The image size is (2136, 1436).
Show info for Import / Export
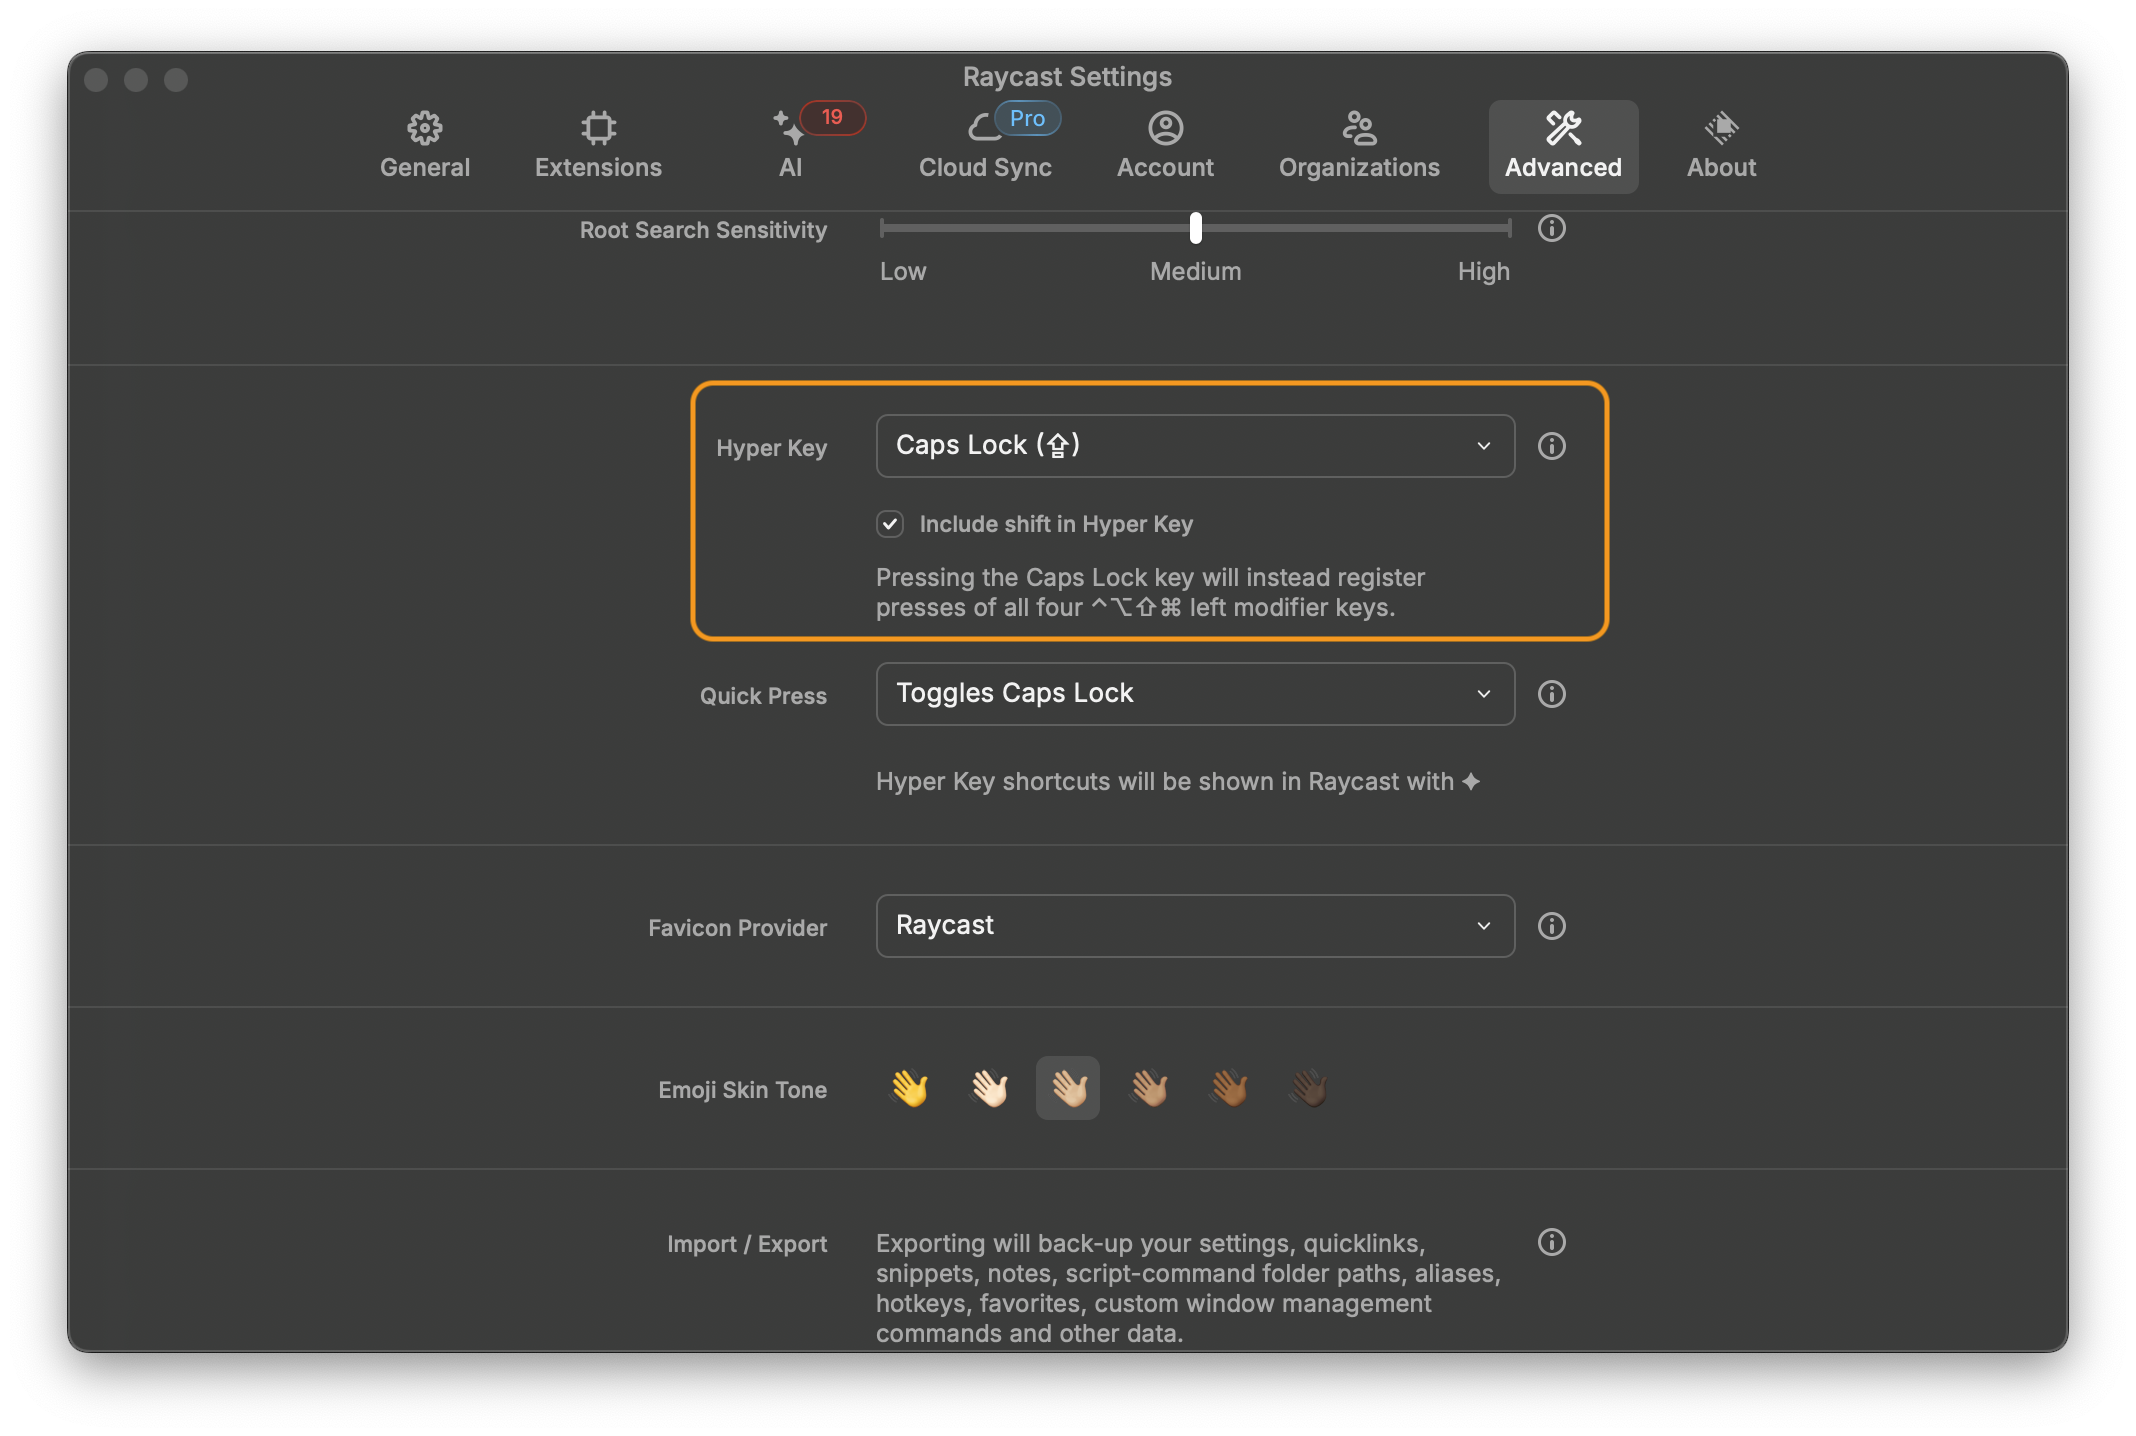point(1551,1242)
